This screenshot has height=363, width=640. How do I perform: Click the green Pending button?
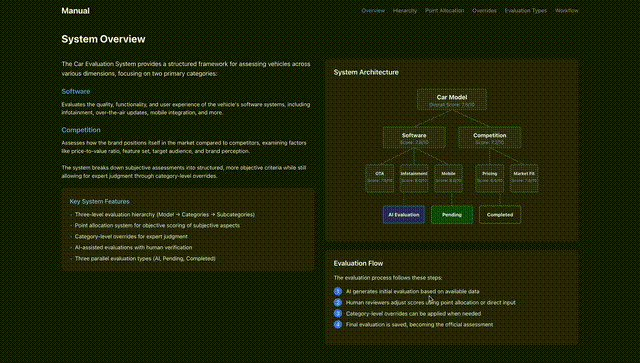[x=452, y=215]
